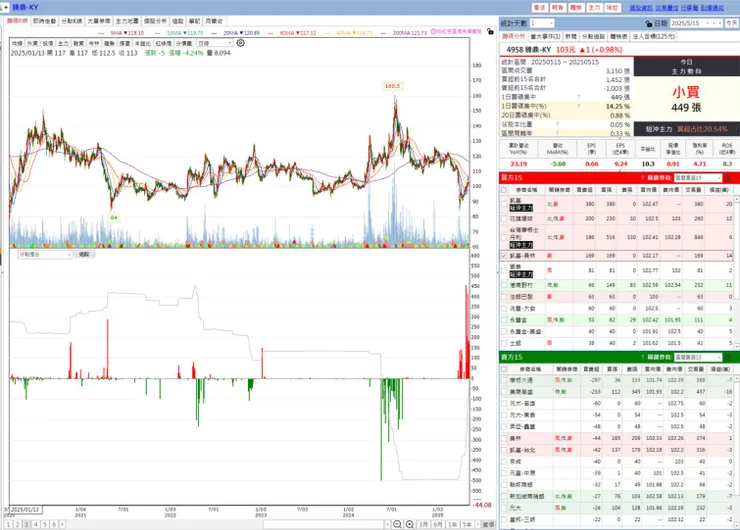Go to page 1 in bottom pager
The image size is (740, 530).
coord(8,524)
